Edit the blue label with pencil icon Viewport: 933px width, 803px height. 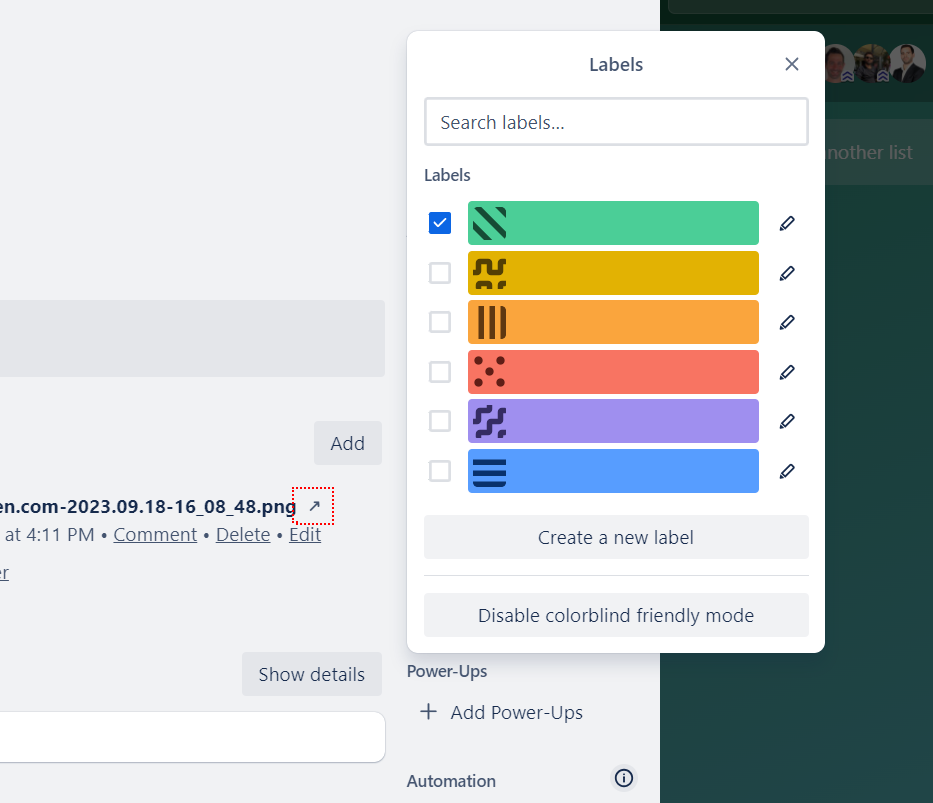point(787,471)
